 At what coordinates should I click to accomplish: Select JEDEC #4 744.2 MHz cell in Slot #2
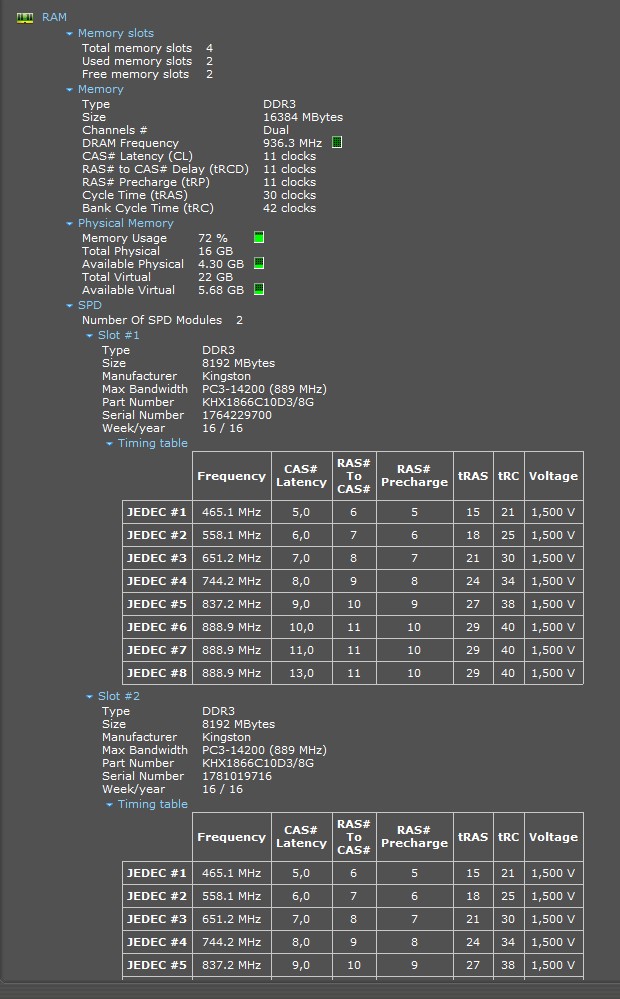coord(231,942)
